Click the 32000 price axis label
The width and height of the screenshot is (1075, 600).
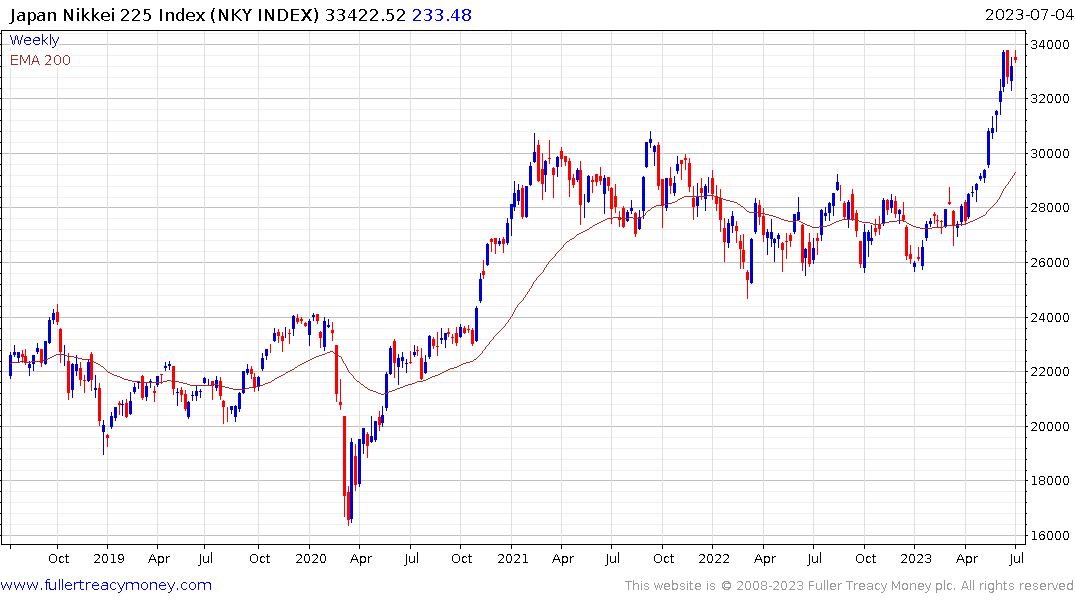[1049, 99]
